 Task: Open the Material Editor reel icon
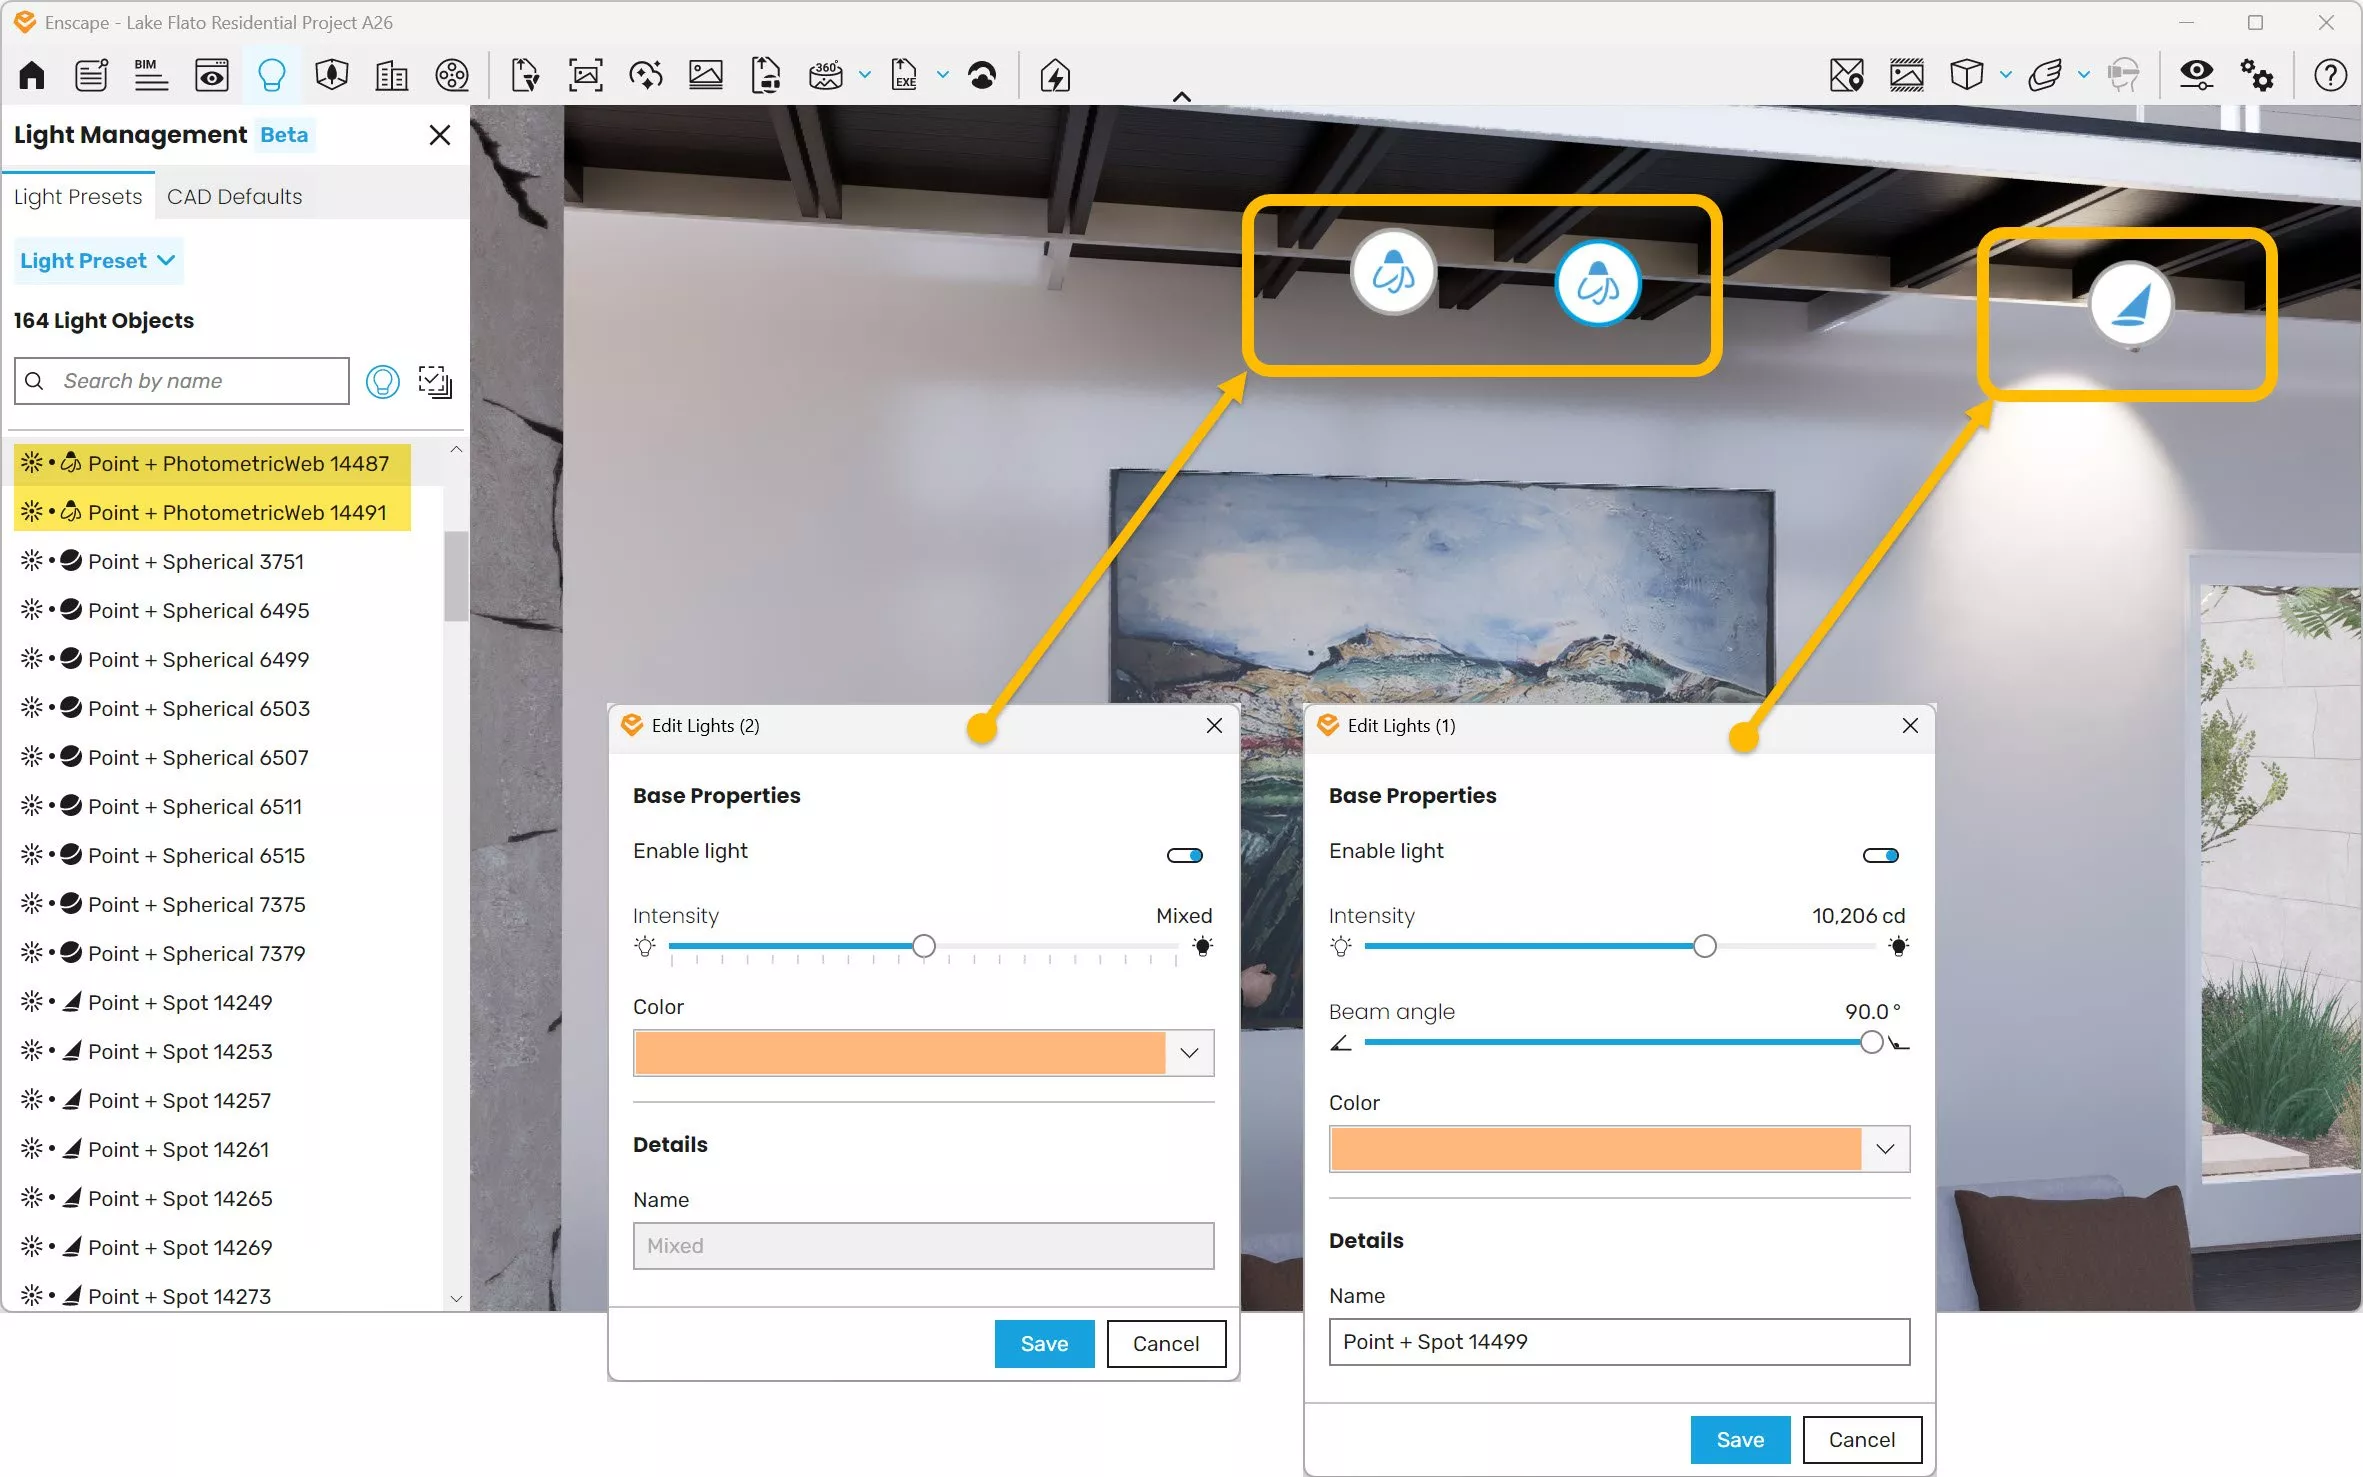pos(452,75)
